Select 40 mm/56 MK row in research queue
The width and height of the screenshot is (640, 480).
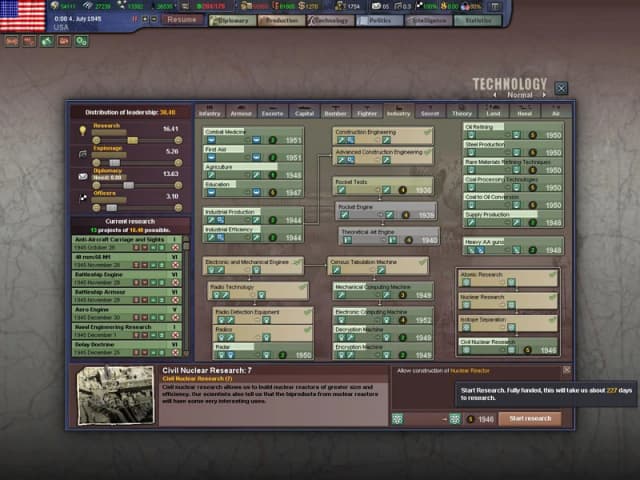(127, 261)
